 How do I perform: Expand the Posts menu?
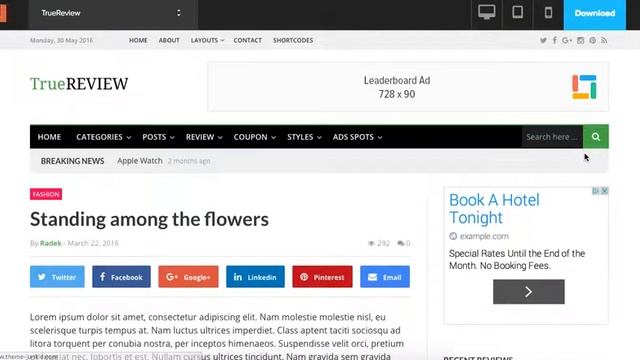(x=158, y=137)
